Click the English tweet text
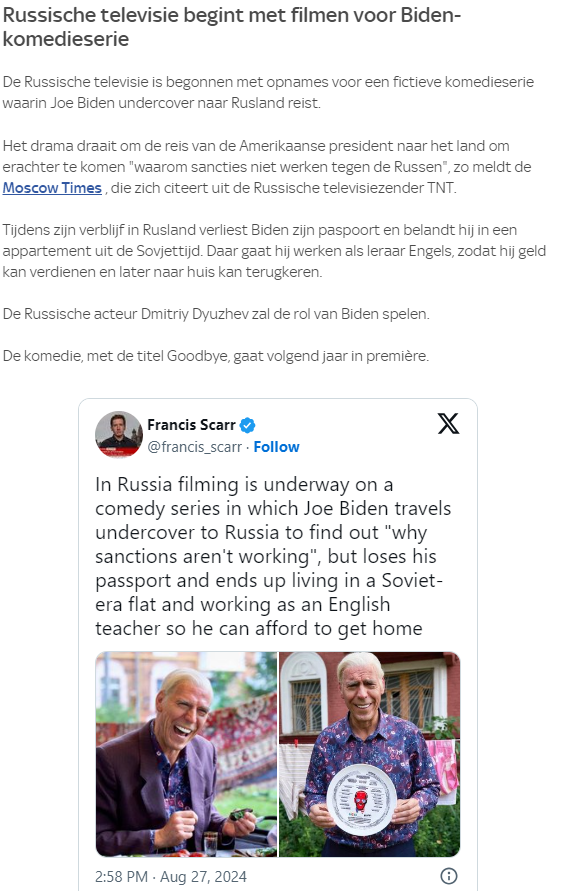Image resolution: width=575 pixels, height=891 pixels. pyautogui.click(x=273, y=556)
